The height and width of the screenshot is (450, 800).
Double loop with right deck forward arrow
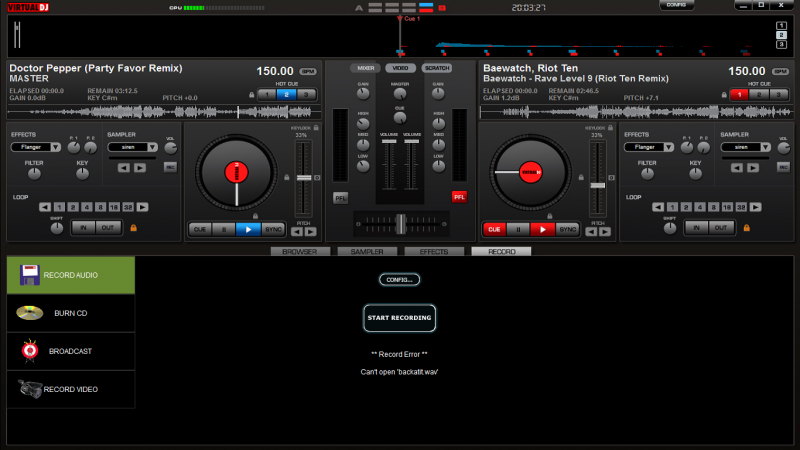(x=756, y=207)
